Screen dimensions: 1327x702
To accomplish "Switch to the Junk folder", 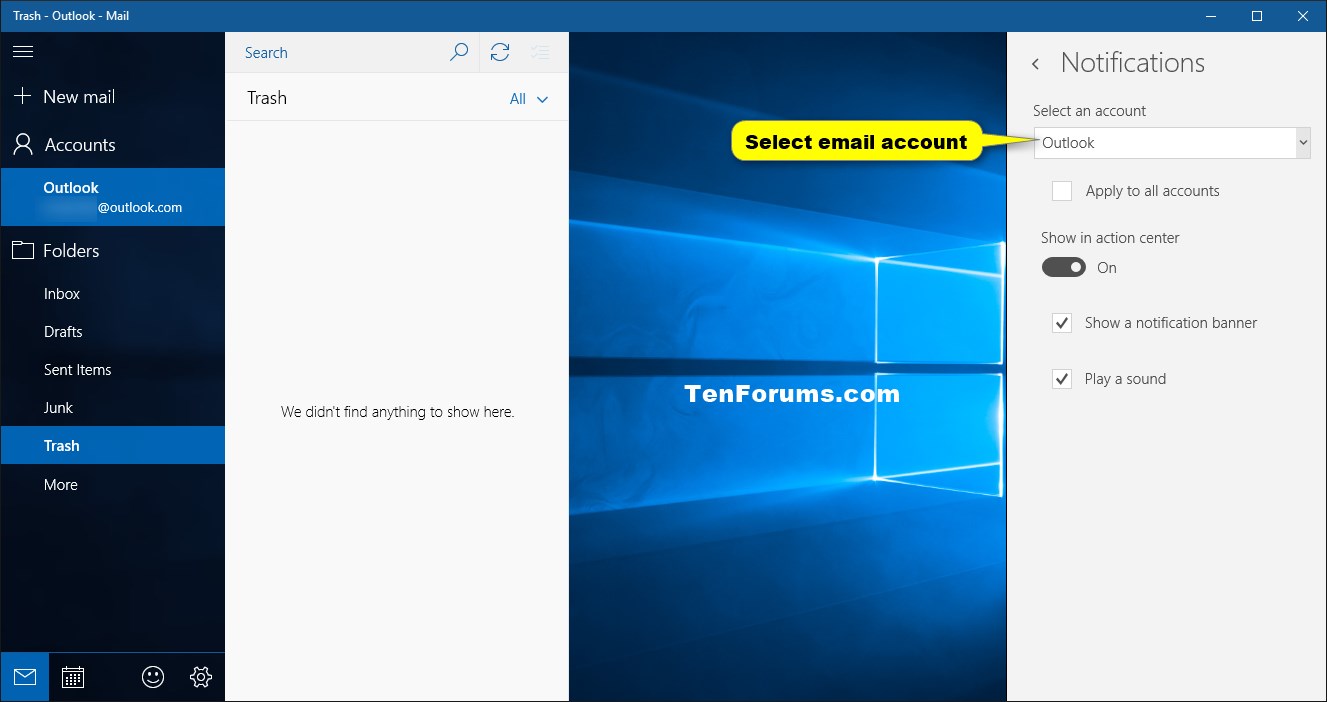I will click(58, 407).
